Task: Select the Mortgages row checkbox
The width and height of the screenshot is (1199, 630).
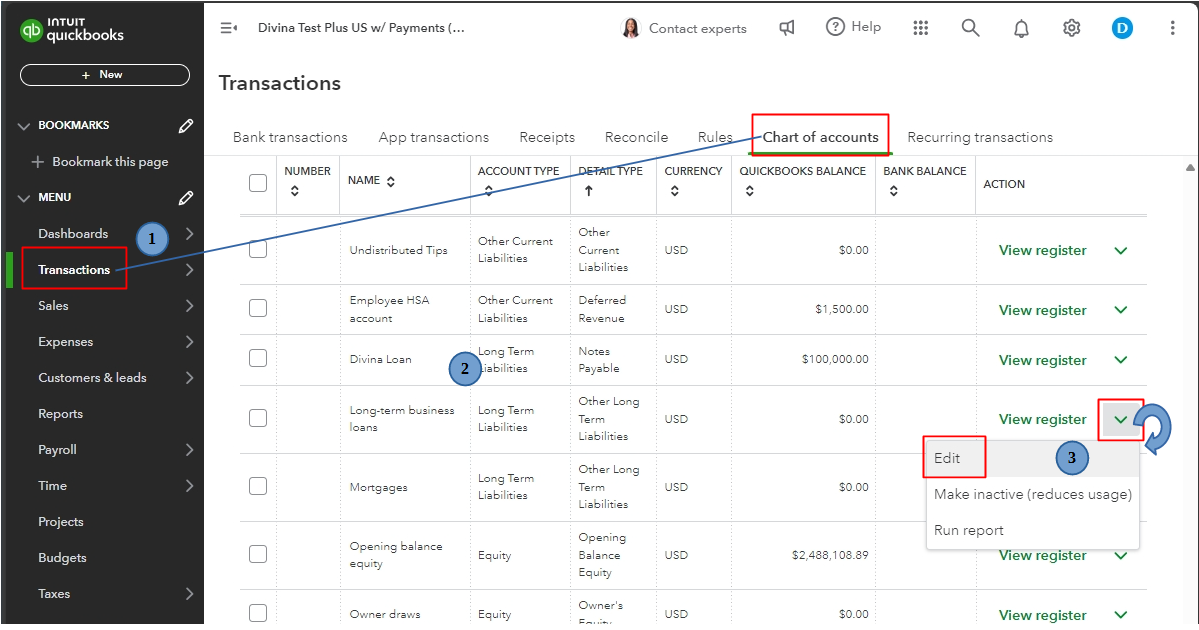Action: pos(258,486)
